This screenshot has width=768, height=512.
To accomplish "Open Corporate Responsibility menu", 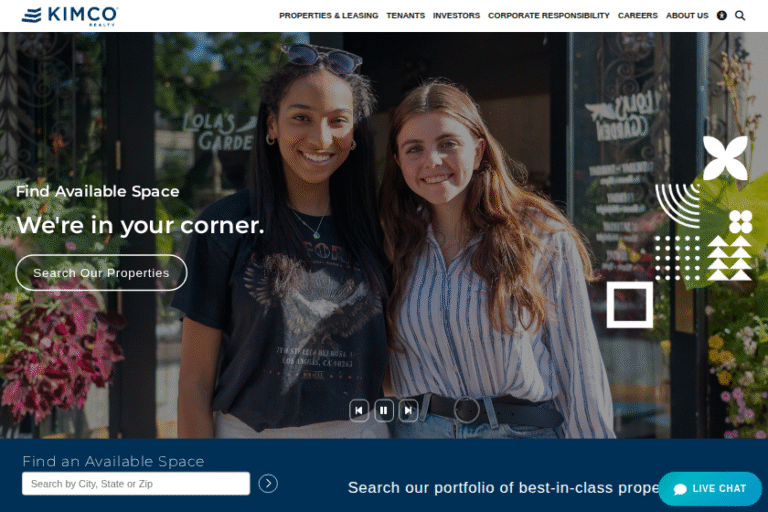I will pyautogui.click(x=549, y=16).
